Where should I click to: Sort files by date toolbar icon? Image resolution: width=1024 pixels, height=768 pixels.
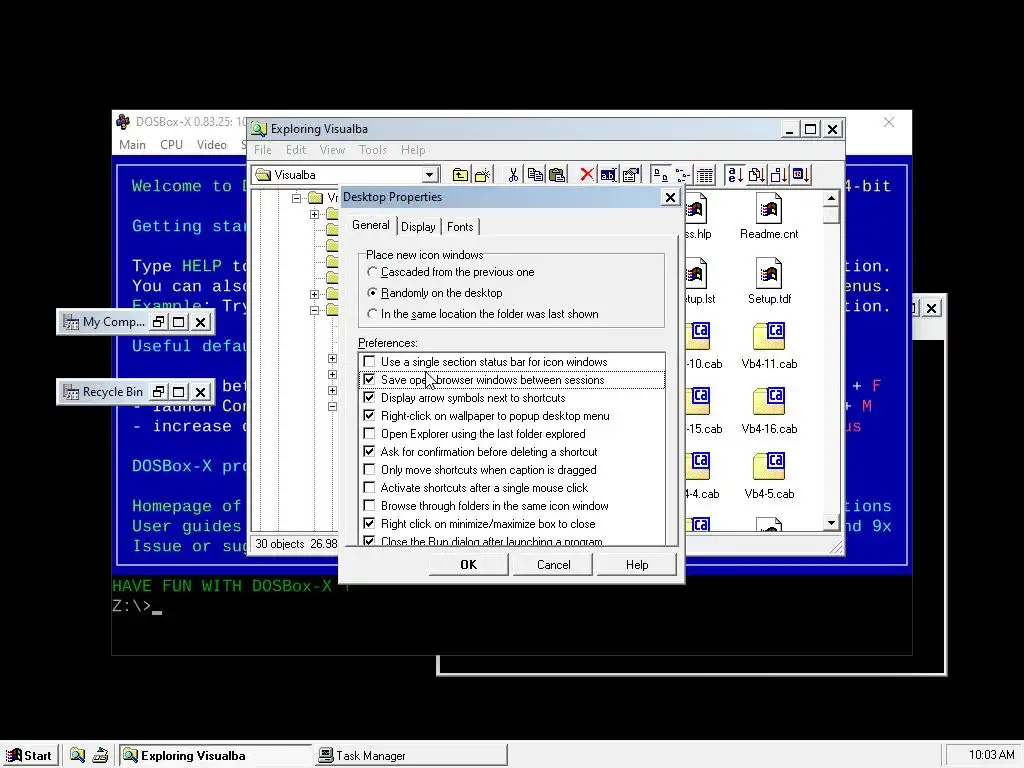tap(801, 175)
